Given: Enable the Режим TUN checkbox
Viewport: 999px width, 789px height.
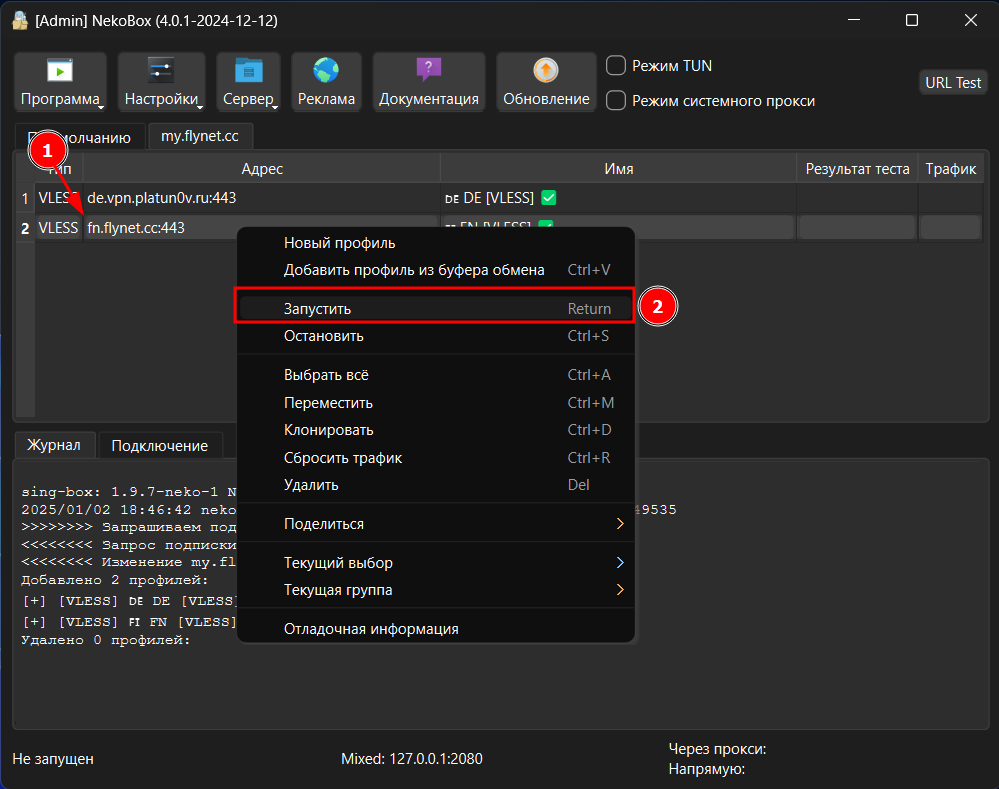Looking at the screenshot, I should pyautogui.click(x=617, y=66).
